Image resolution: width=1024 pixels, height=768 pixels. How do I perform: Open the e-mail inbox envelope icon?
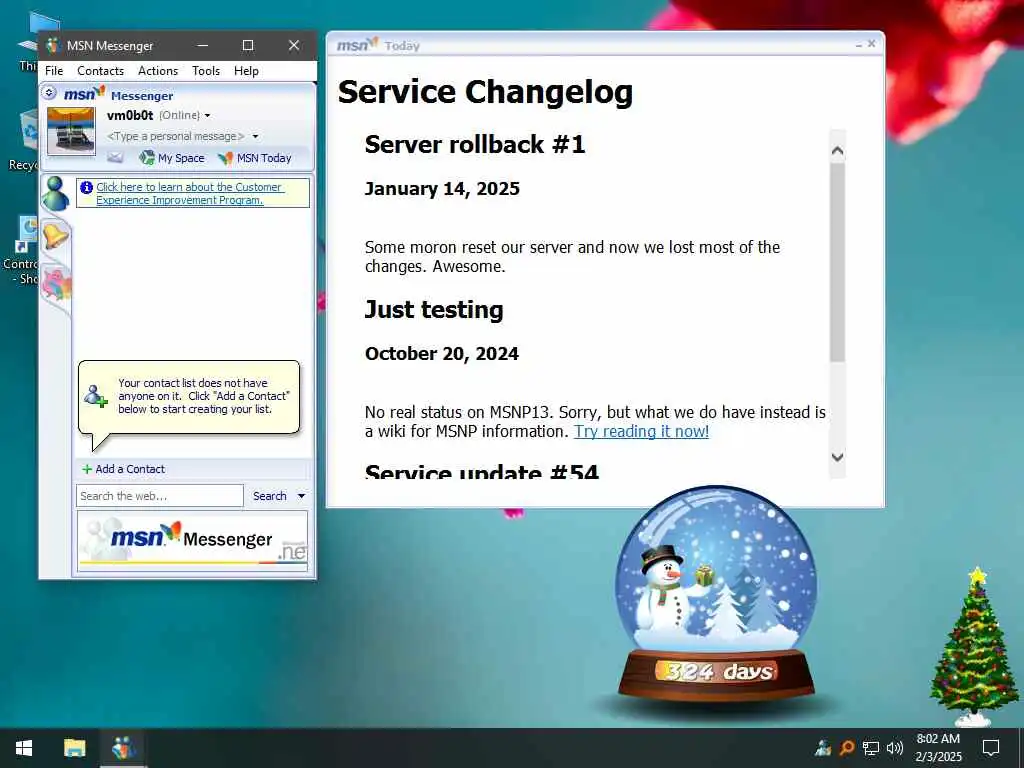[115, 157]
